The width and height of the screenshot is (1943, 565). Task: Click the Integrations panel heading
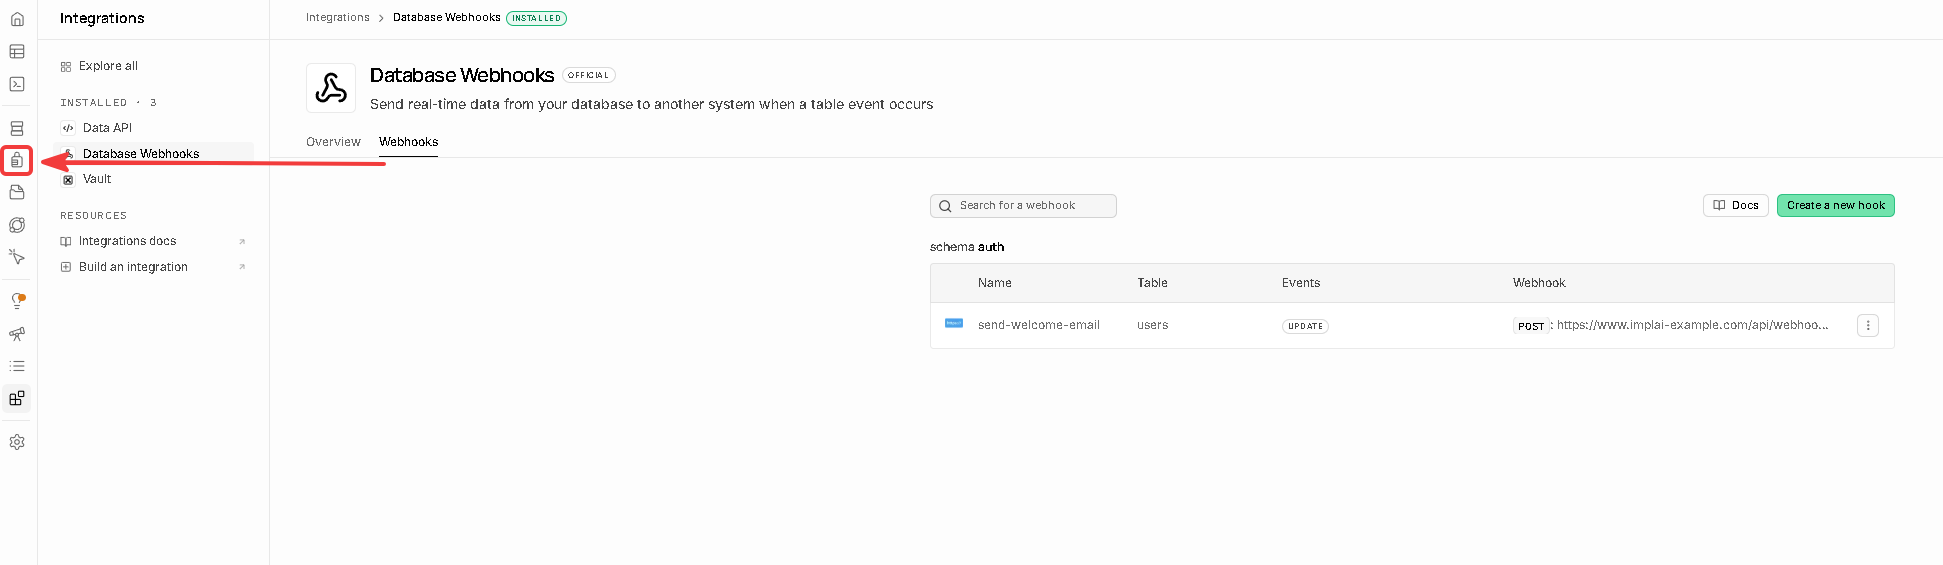coord(102,18)
